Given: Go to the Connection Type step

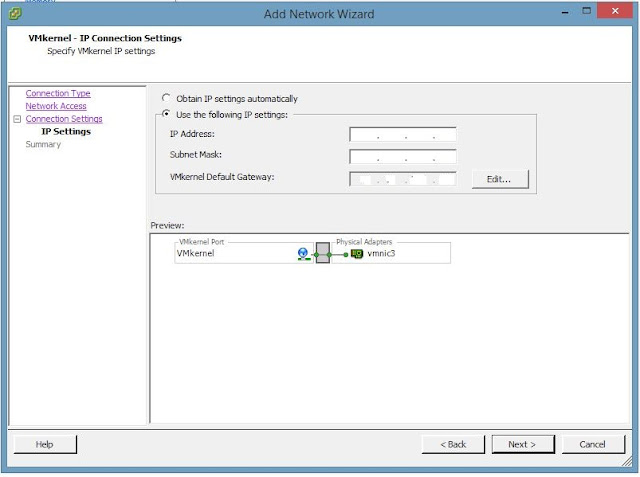Looking at the screenshot, I should point(58,93).
